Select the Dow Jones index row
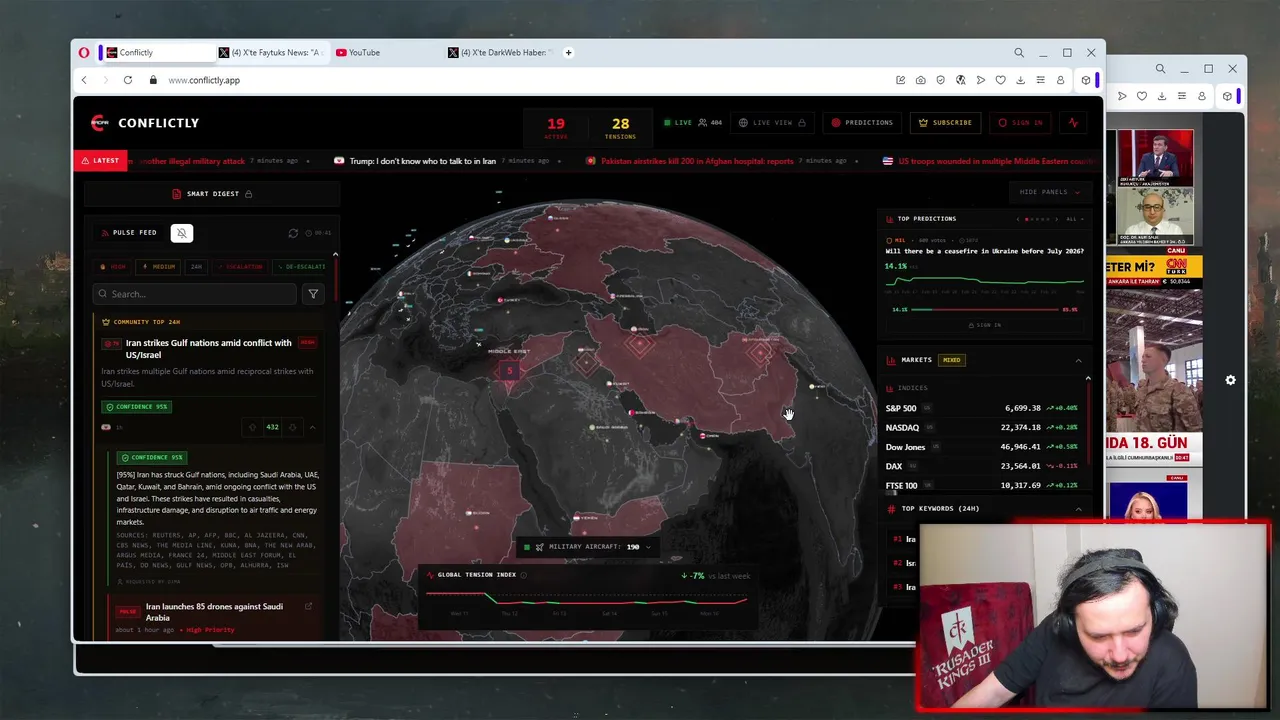Screen dimensions: 1280x720 coord(982,447)
